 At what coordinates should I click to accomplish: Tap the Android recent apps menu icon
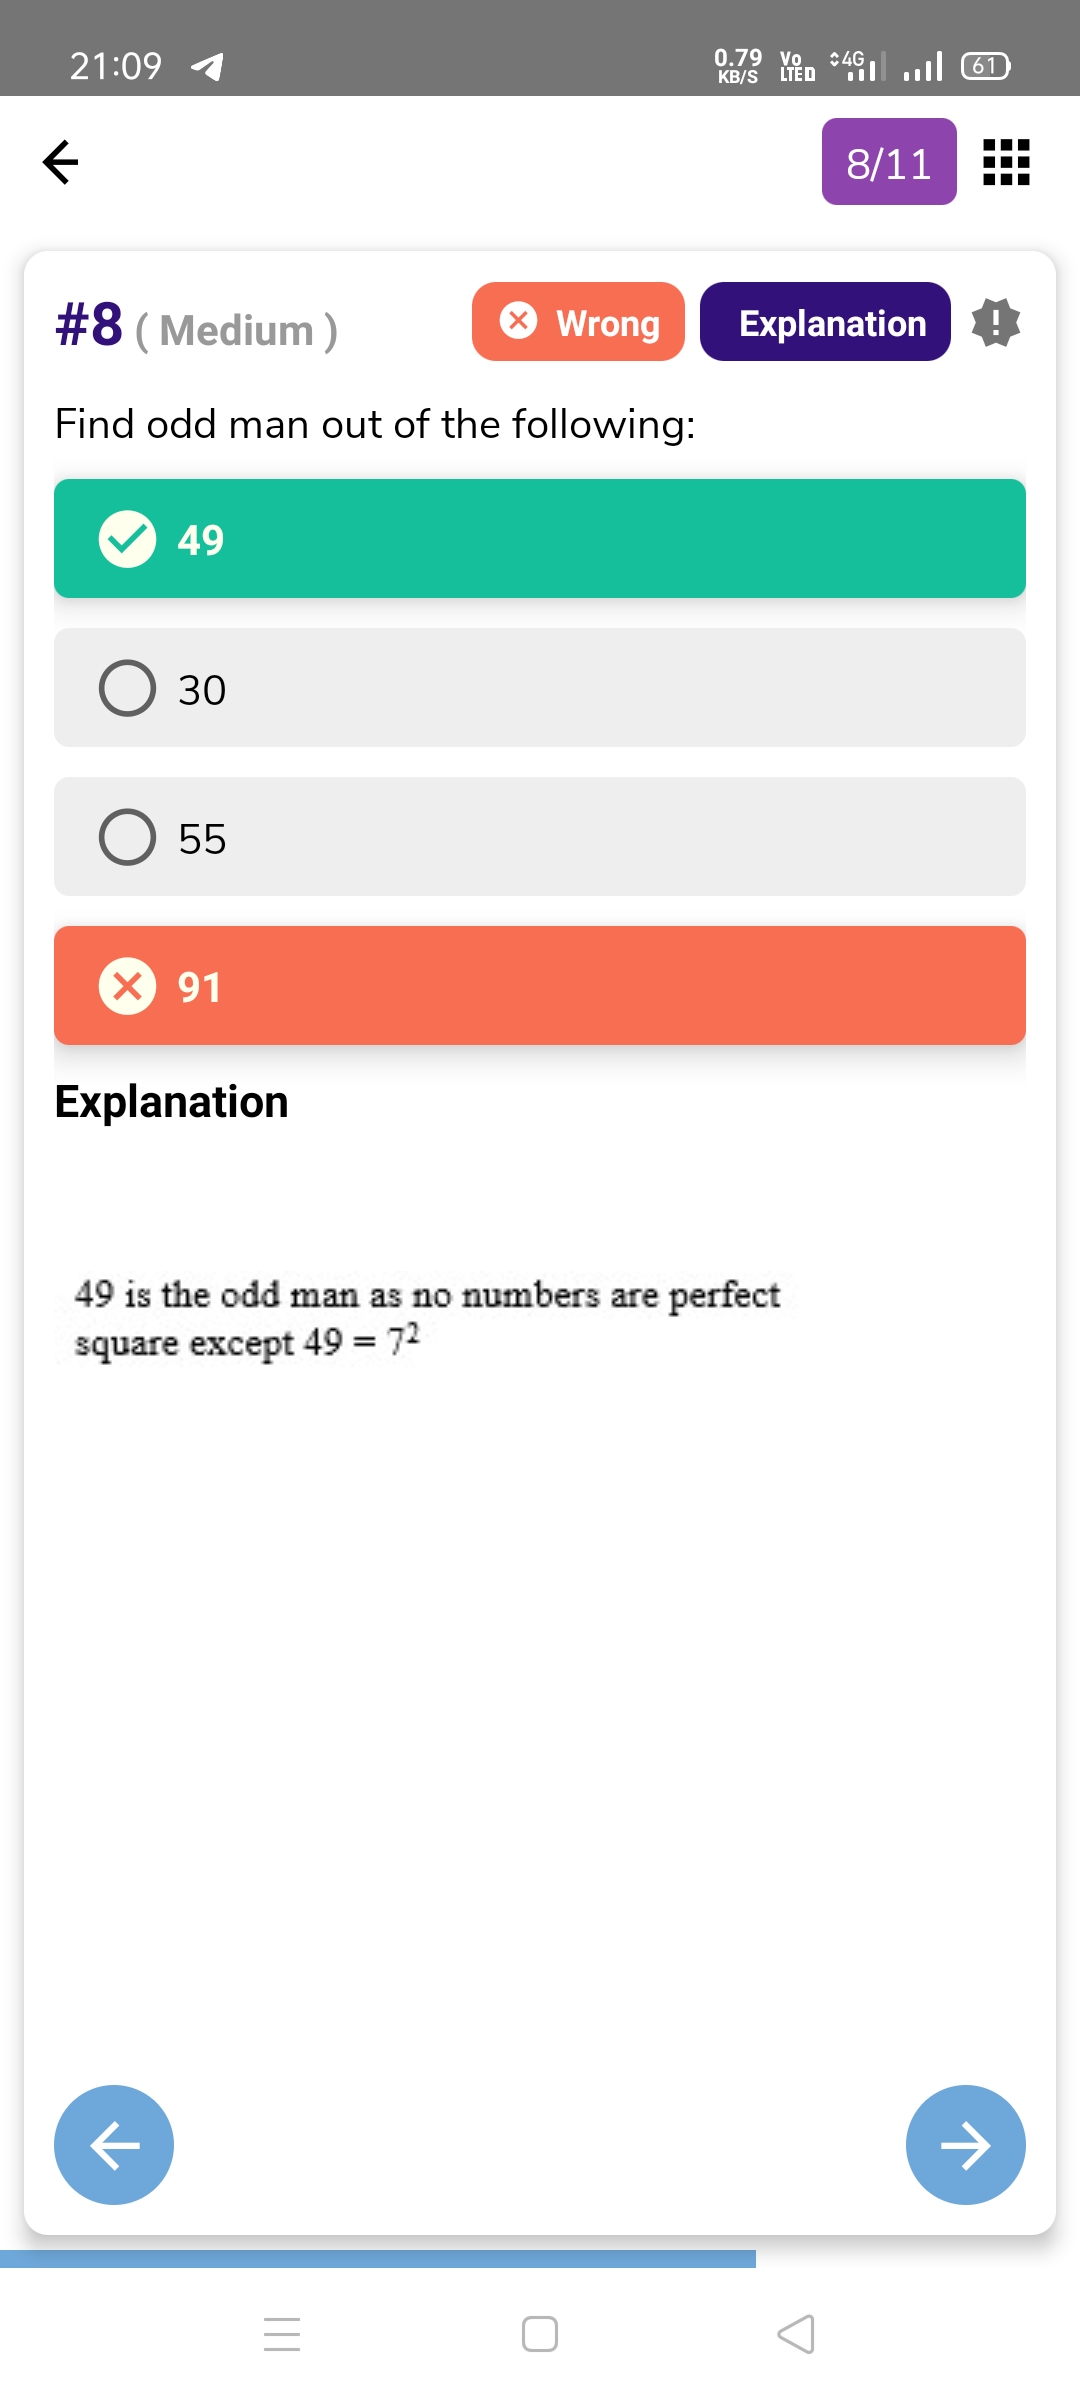[282, 2334]
